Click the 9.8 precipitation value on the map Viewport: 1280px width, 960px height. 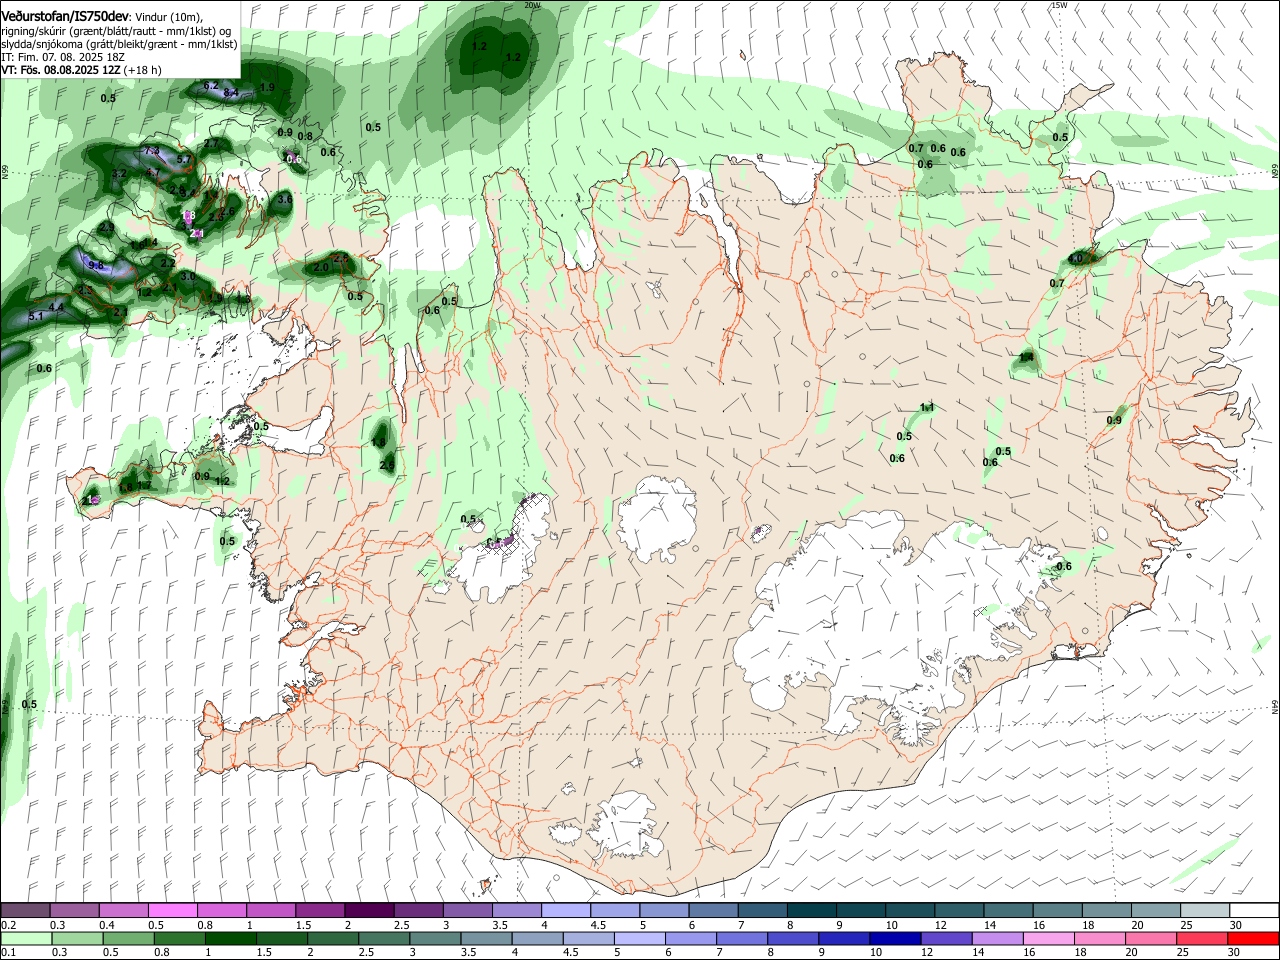tap(96, 265)
